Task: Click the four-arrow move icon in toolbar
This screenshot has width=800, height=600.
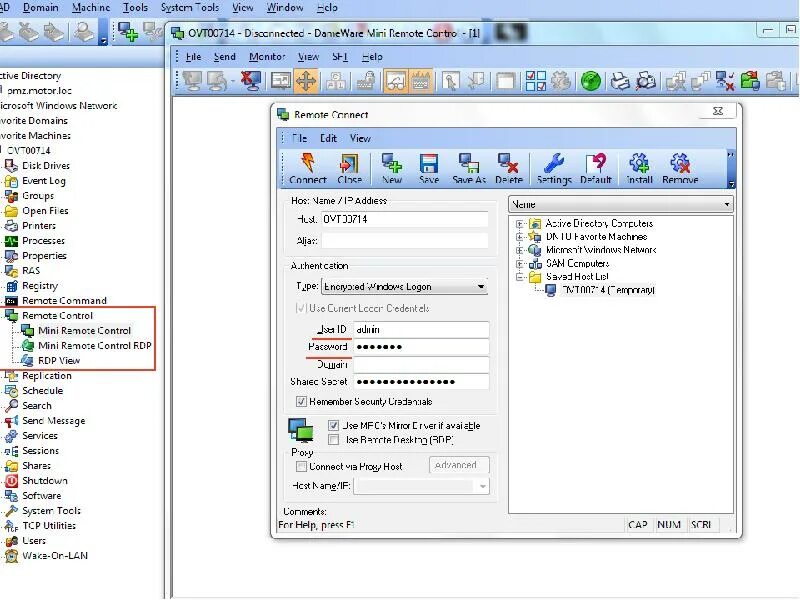Action: [x=306, y=81]
